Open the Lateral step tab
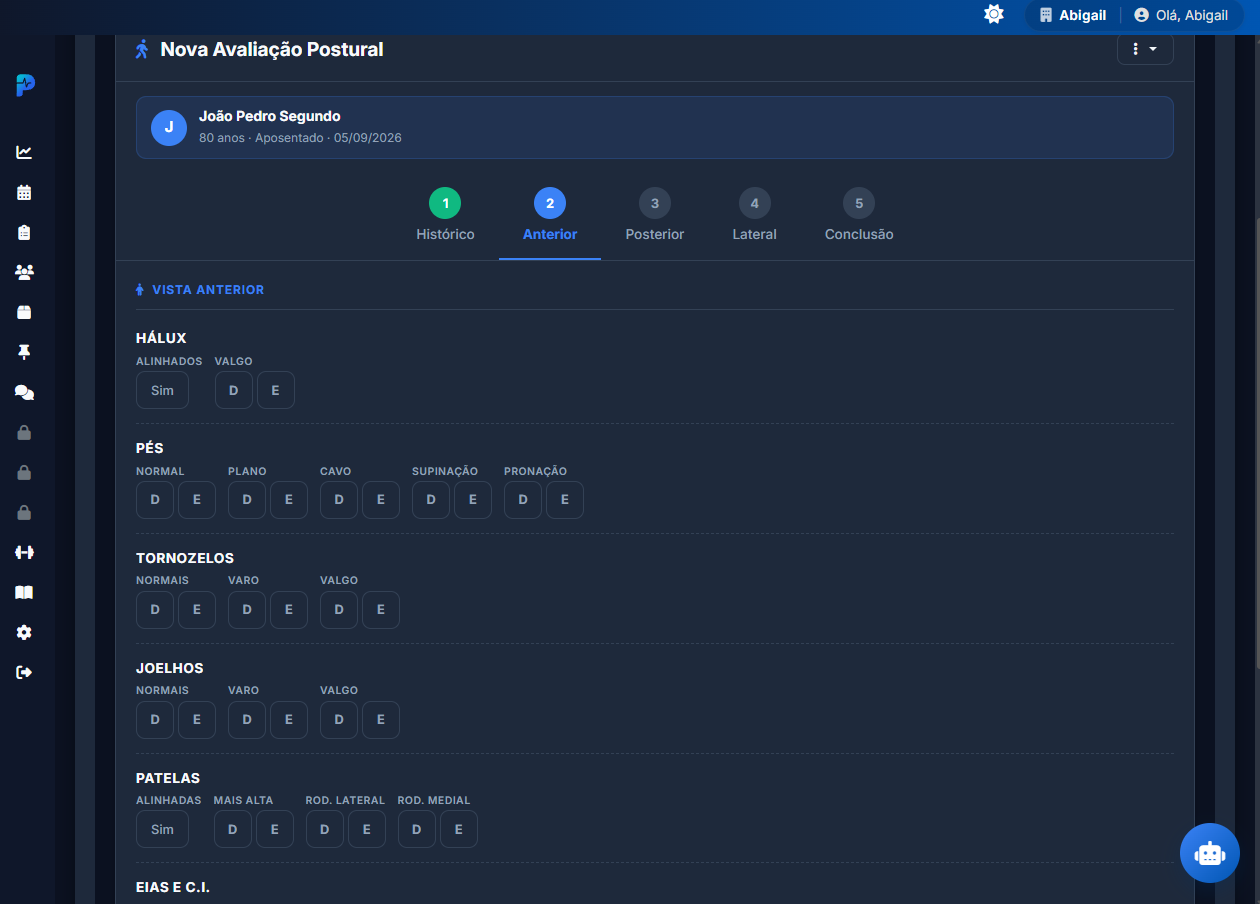The width and height of the screenshot is (1260, 904). click(x=755, y=216)
